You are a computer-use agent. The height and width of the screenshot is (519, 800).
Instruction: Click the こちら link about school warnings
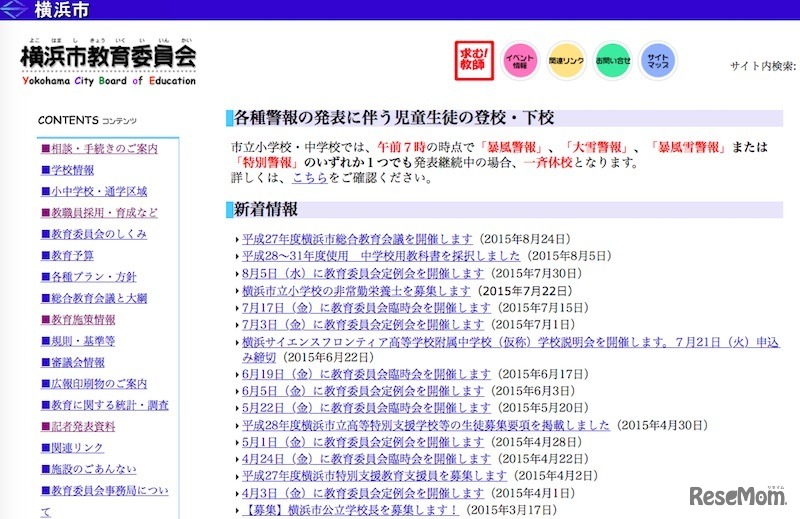click(x=310, y=178)
